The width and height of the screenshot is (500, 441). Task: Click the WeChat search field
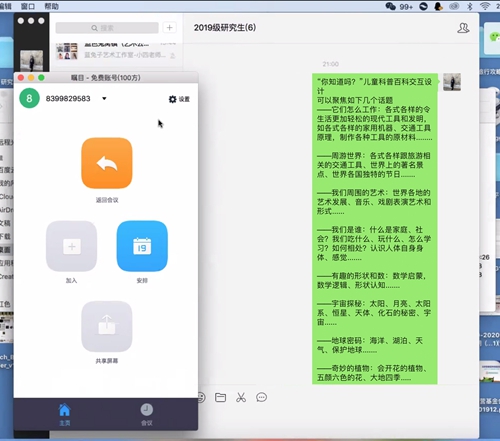click(x=107, y=28)
